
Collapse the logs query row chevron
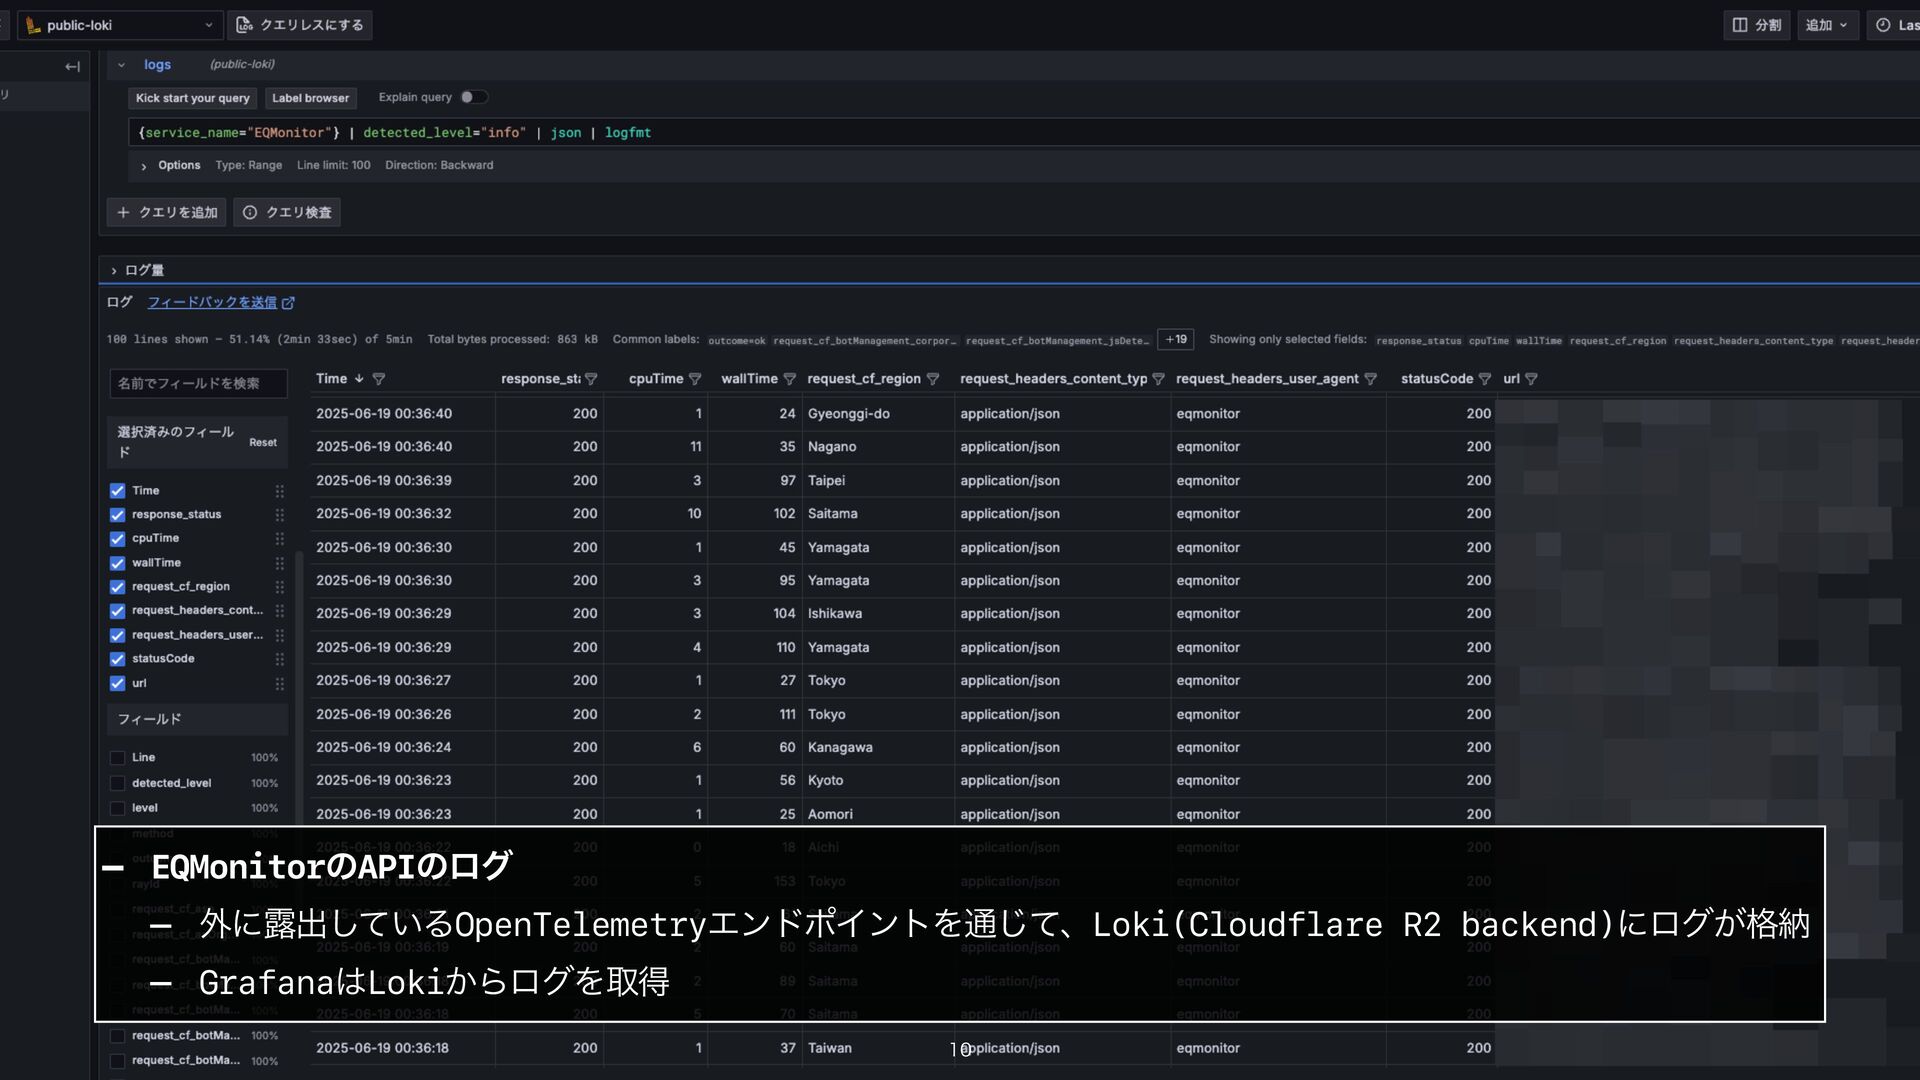click(x=121, y=65)
